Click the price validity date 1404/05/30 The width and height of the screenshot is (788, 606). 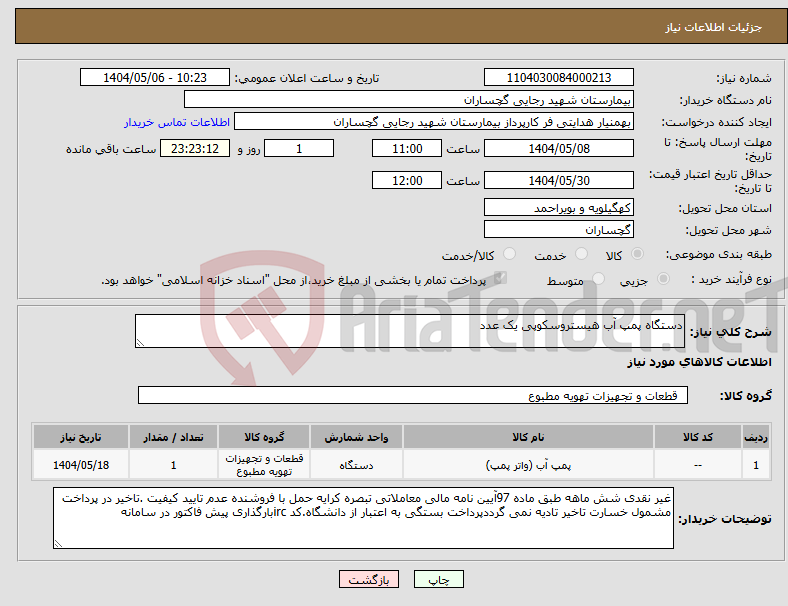(x=558, y=180)
